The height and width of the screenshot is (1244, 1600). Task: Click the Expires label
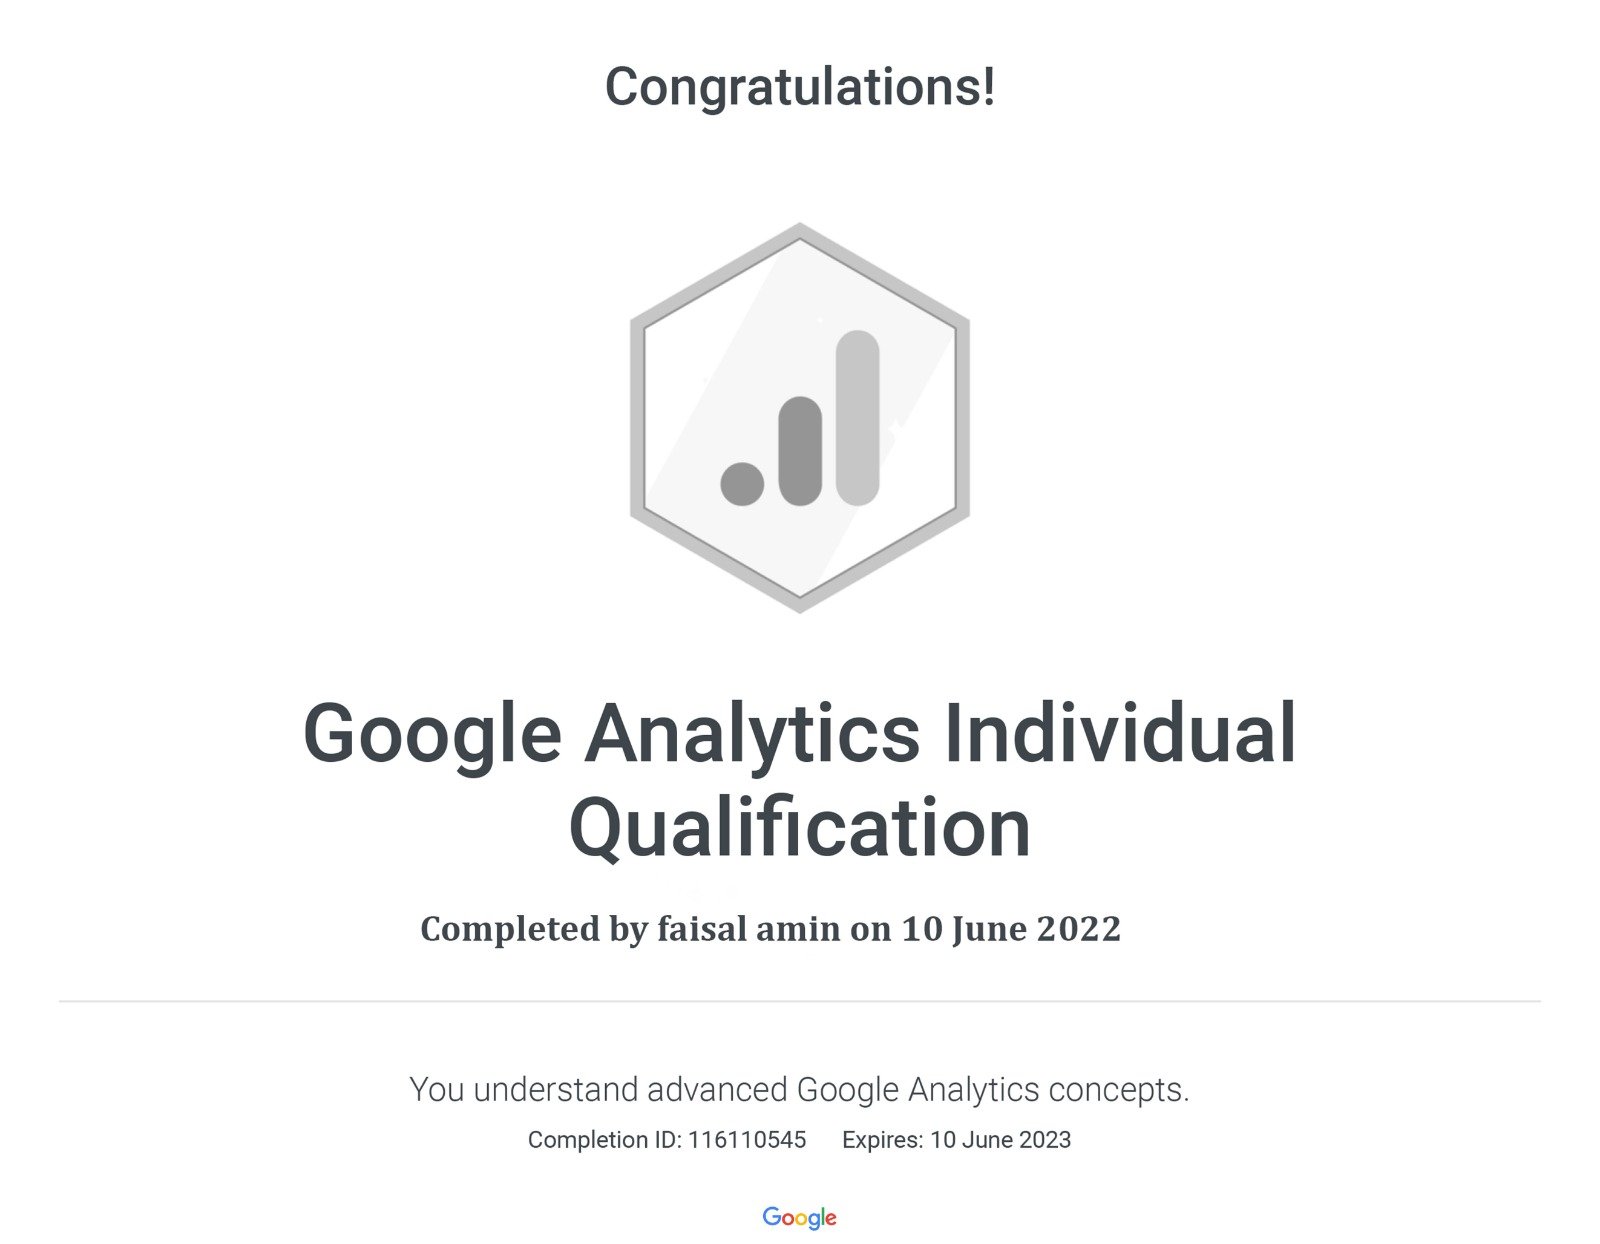(x=883, y=1140)
